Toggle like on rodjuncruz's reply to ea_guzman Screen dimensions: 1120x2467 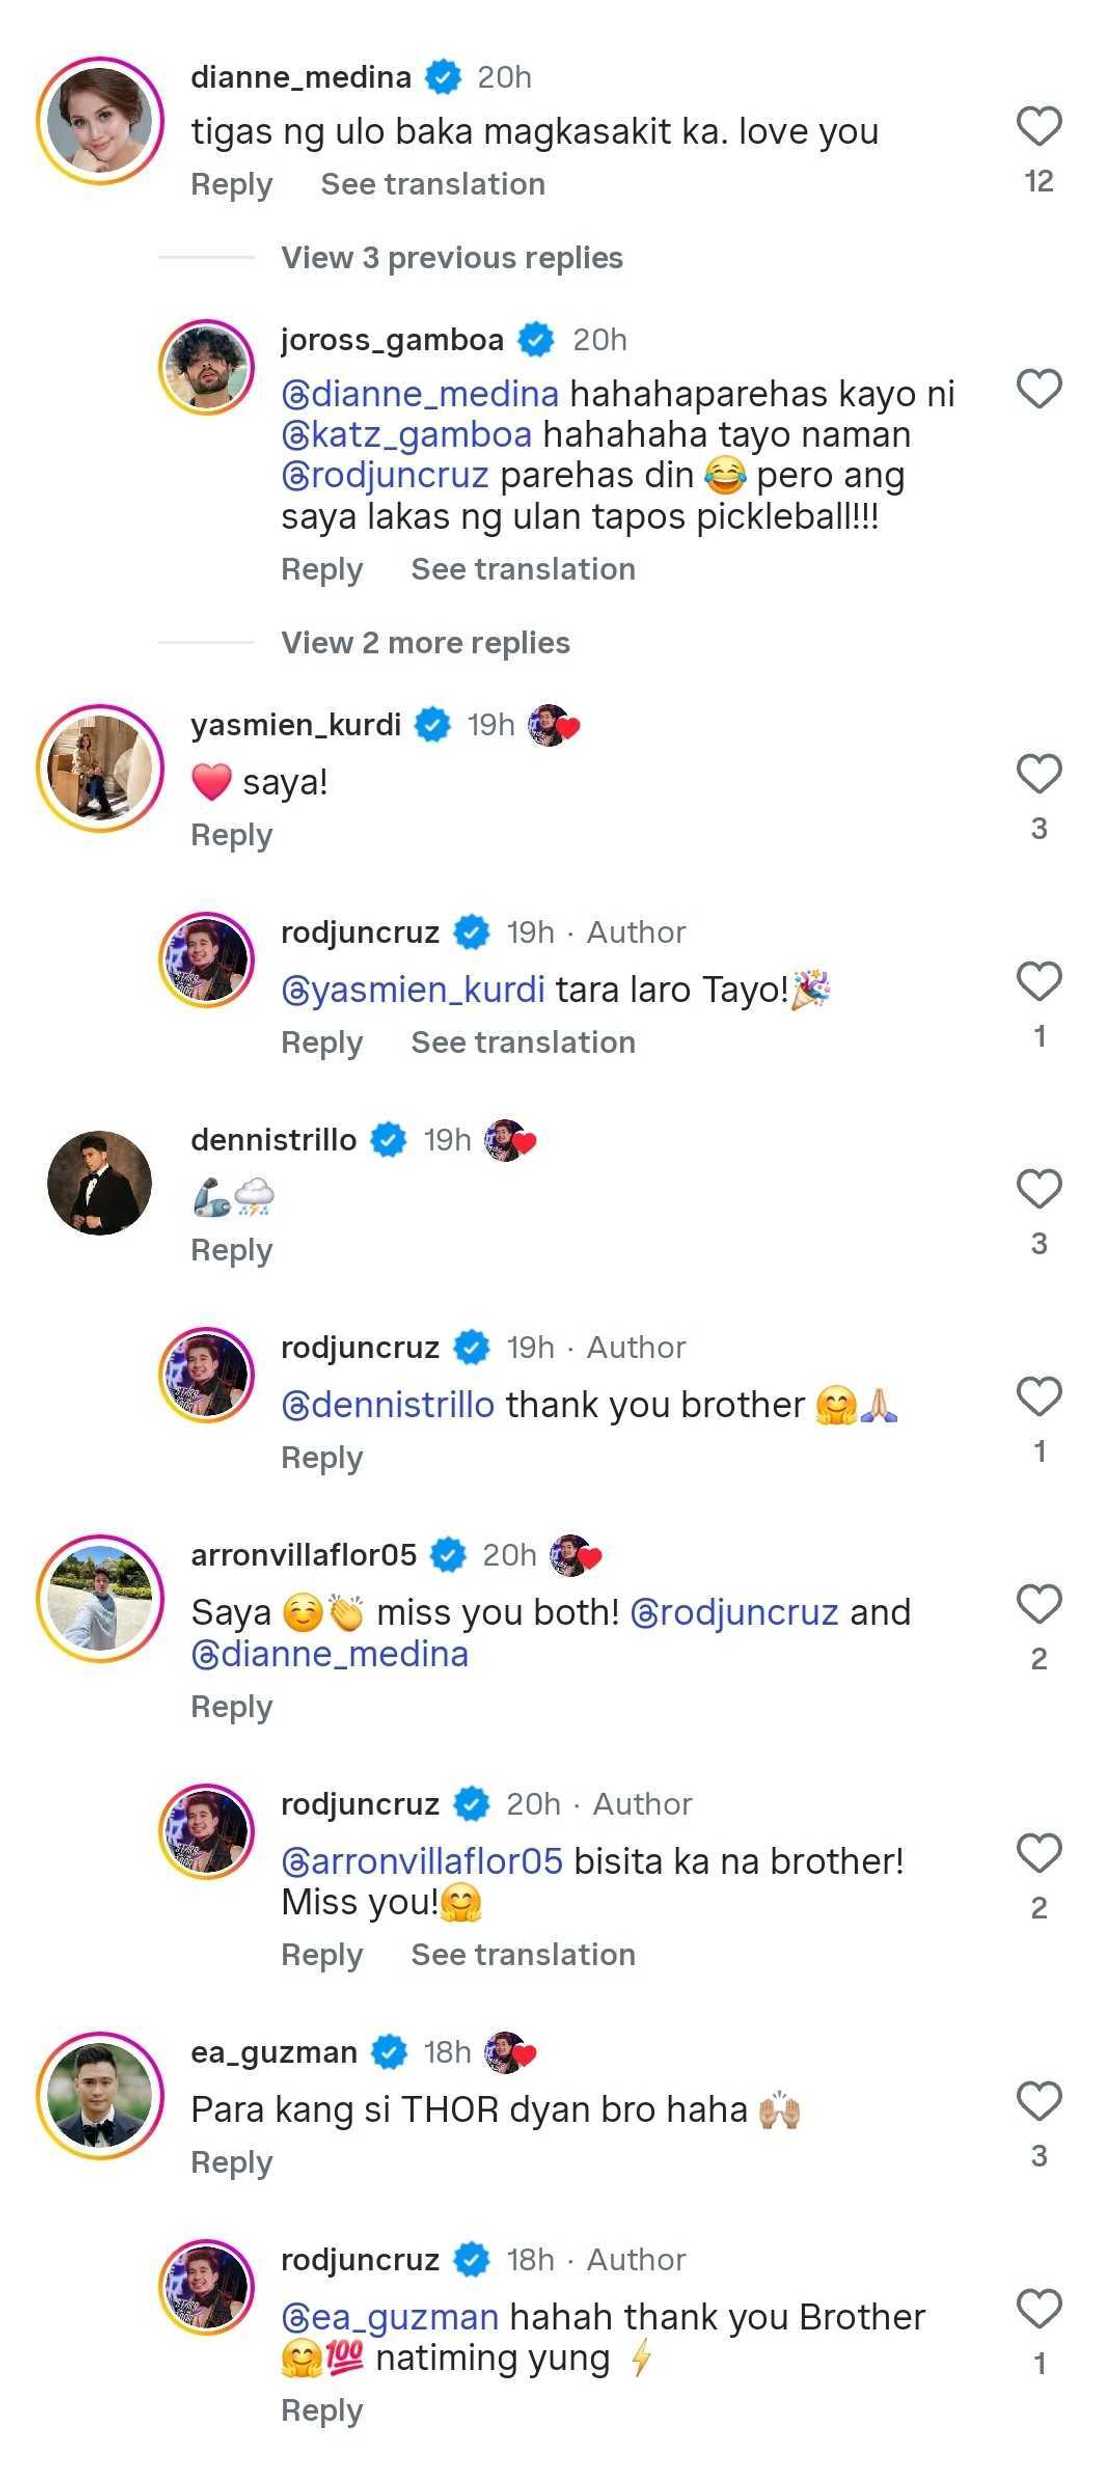(x=1039, y=2308)
